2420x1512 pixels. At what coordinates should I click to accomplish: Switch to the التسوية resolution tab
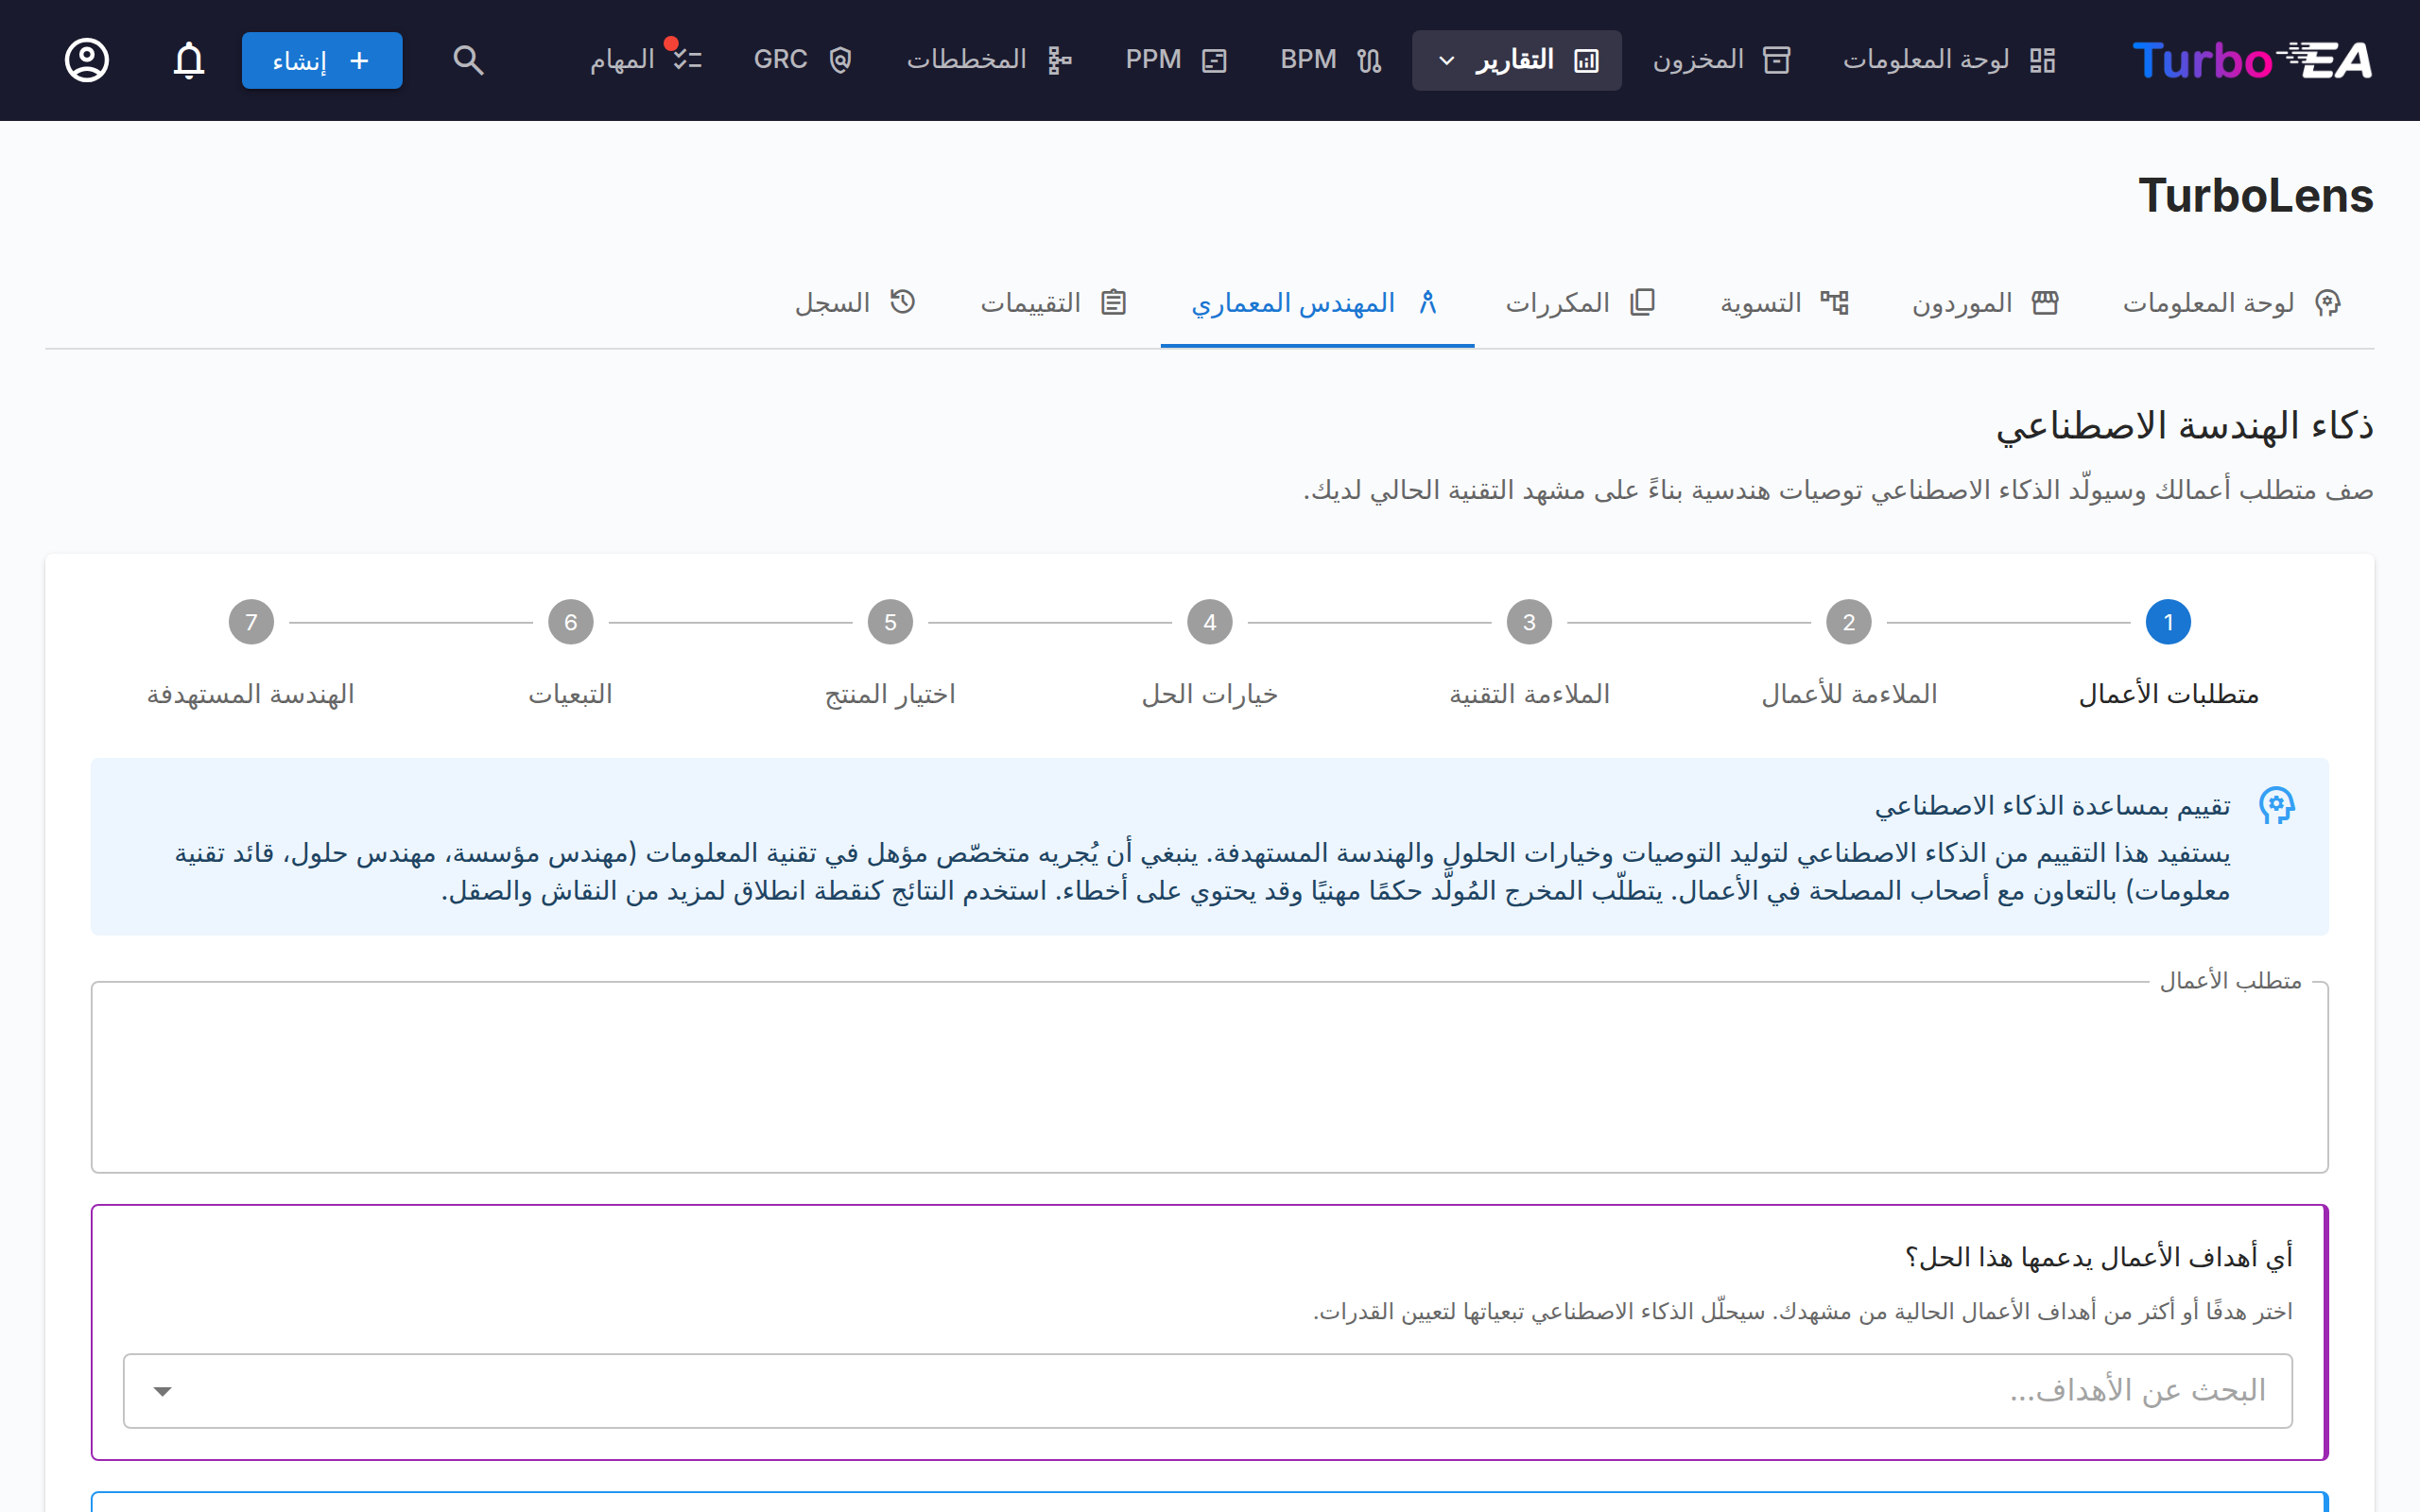1784,303
